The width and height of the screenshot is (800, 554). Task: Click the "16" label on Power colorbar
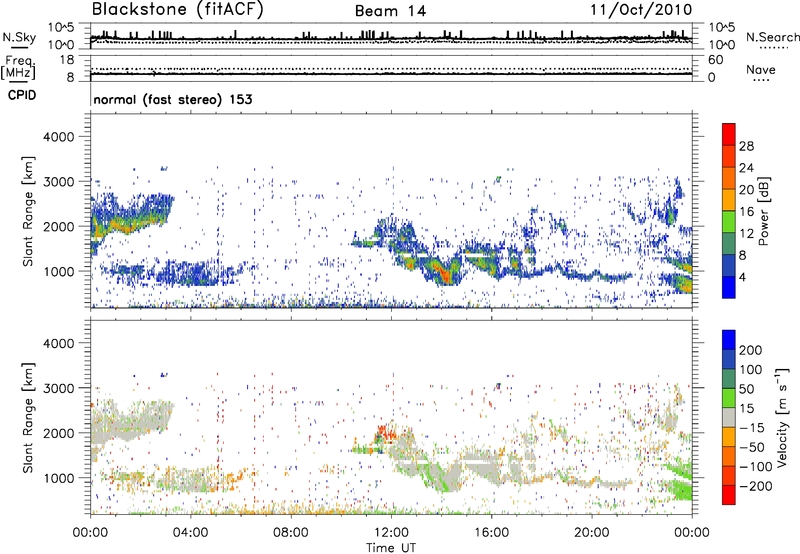pyautogui.click(x=746, y=212)
